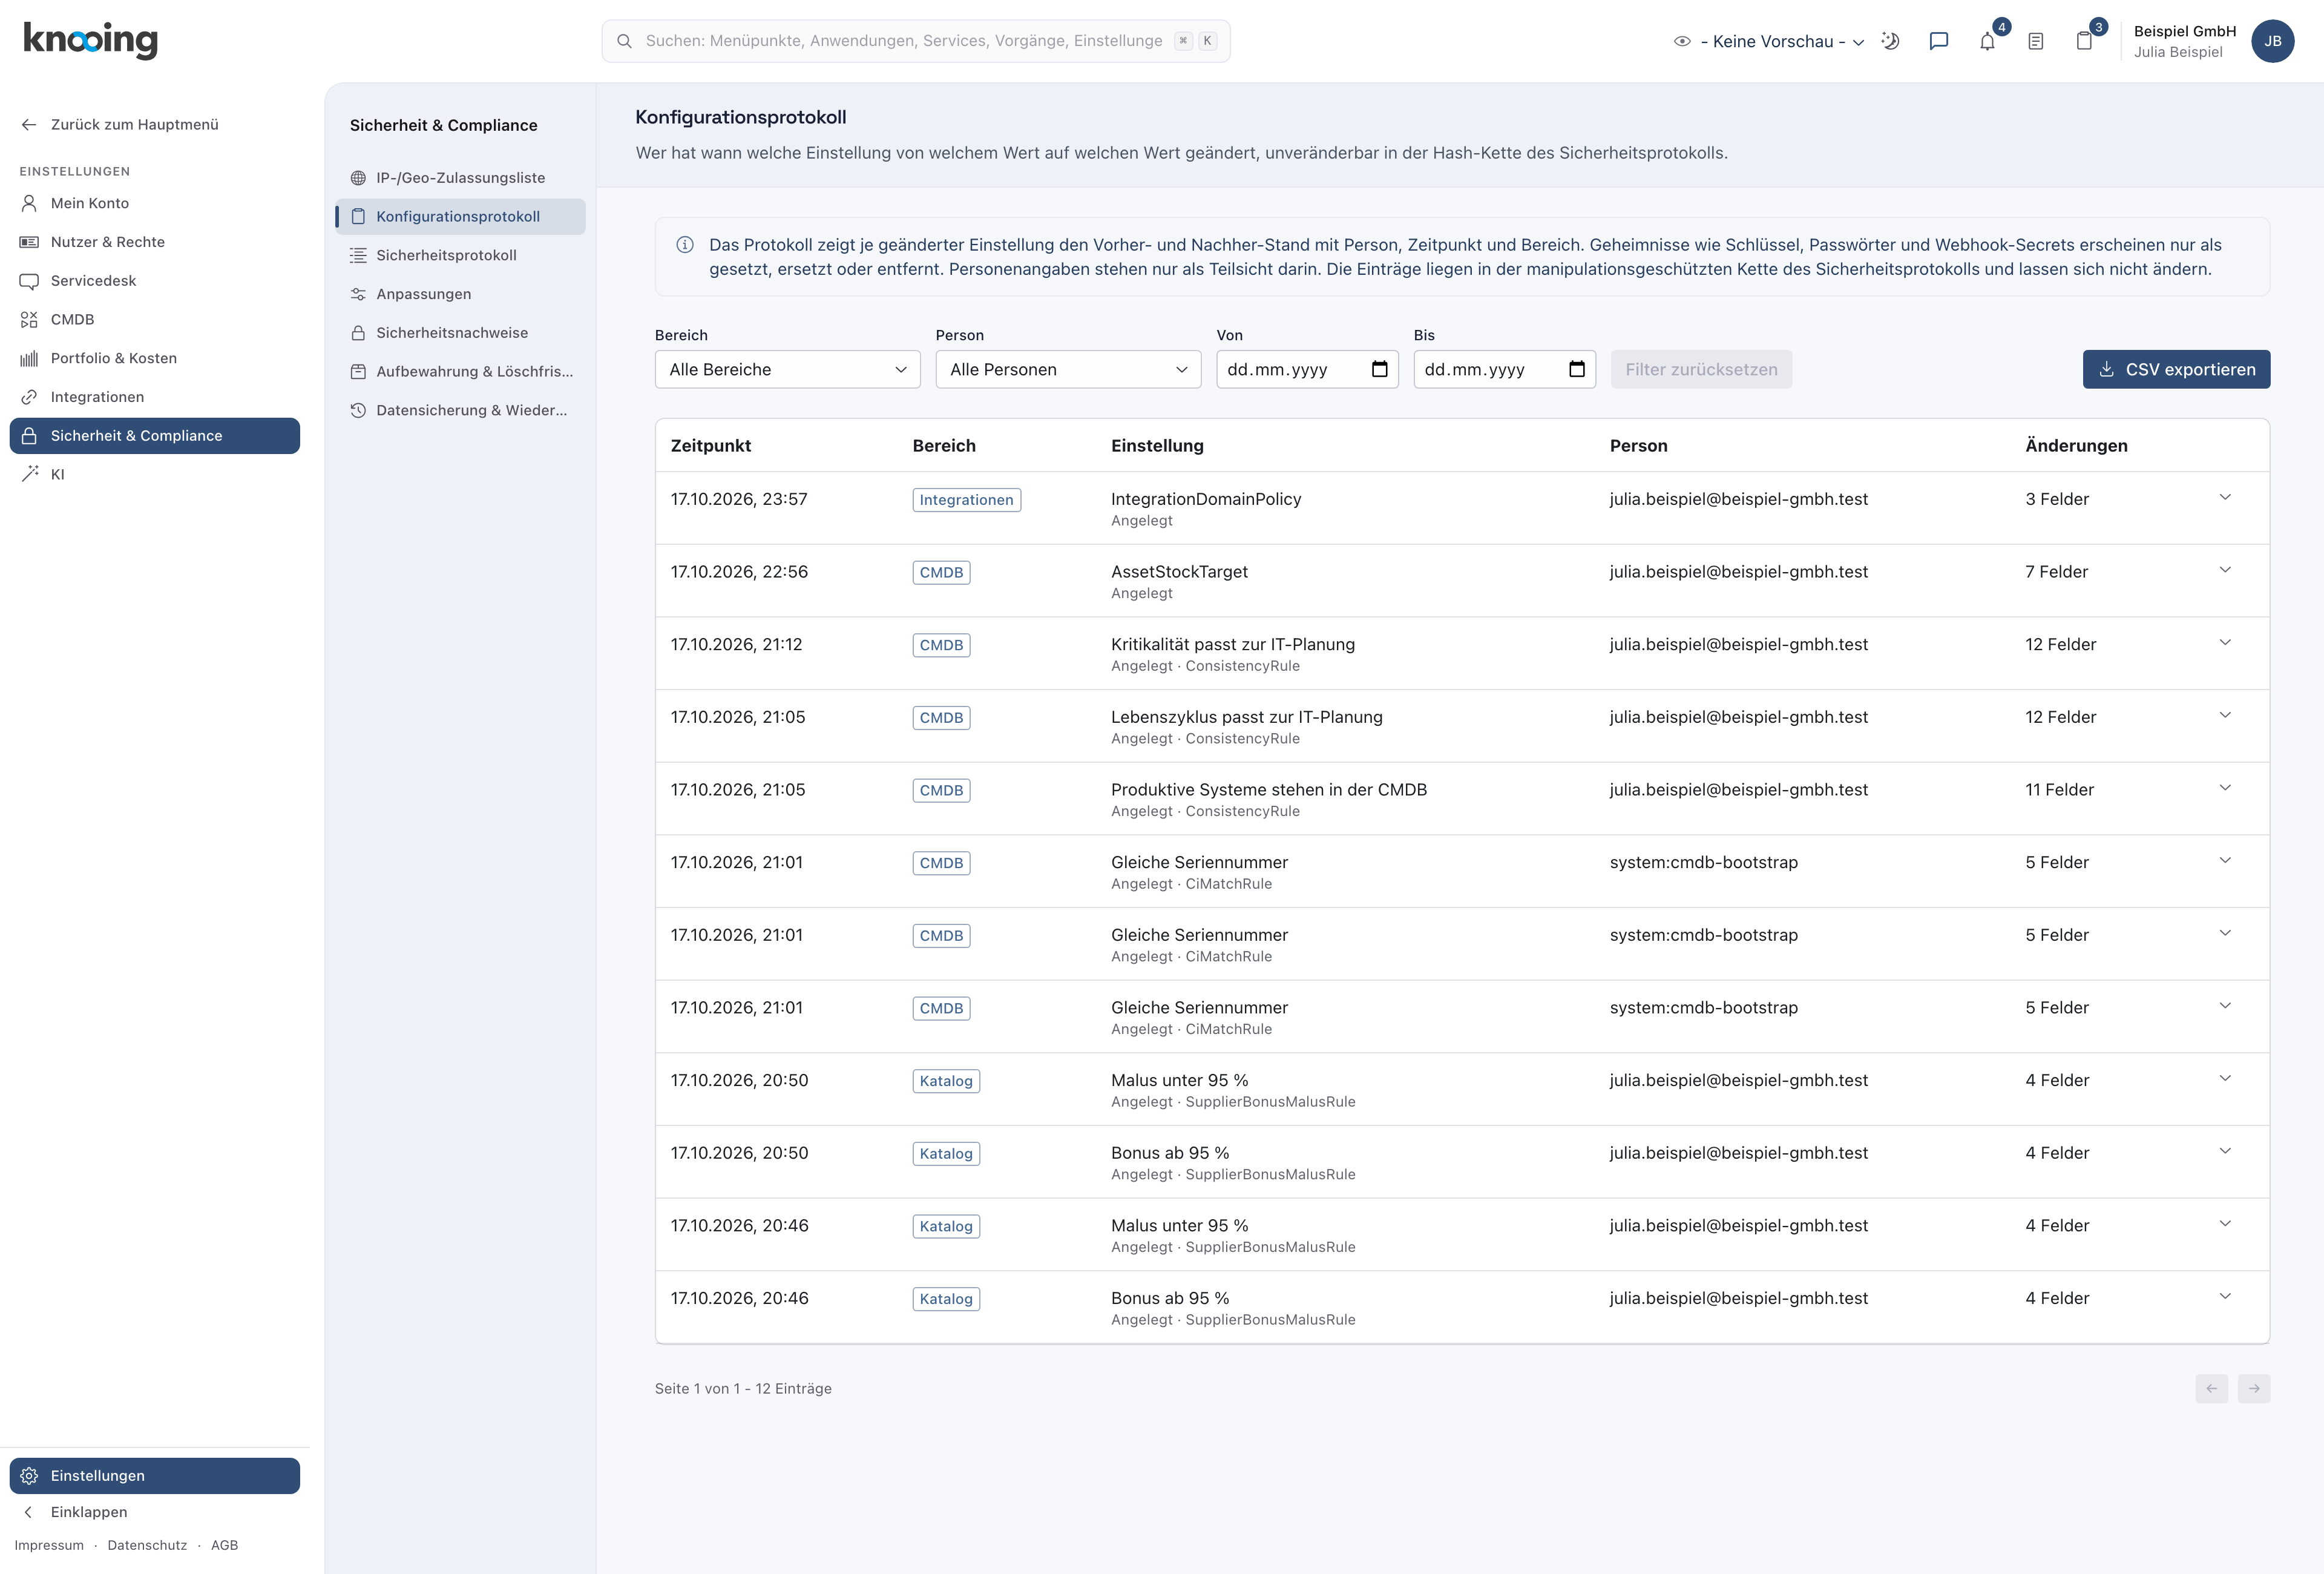This screenshot has width=2324, height=1574.
Task: Open Sicherheitsnachweise submenu item
Action: [460, 333]
